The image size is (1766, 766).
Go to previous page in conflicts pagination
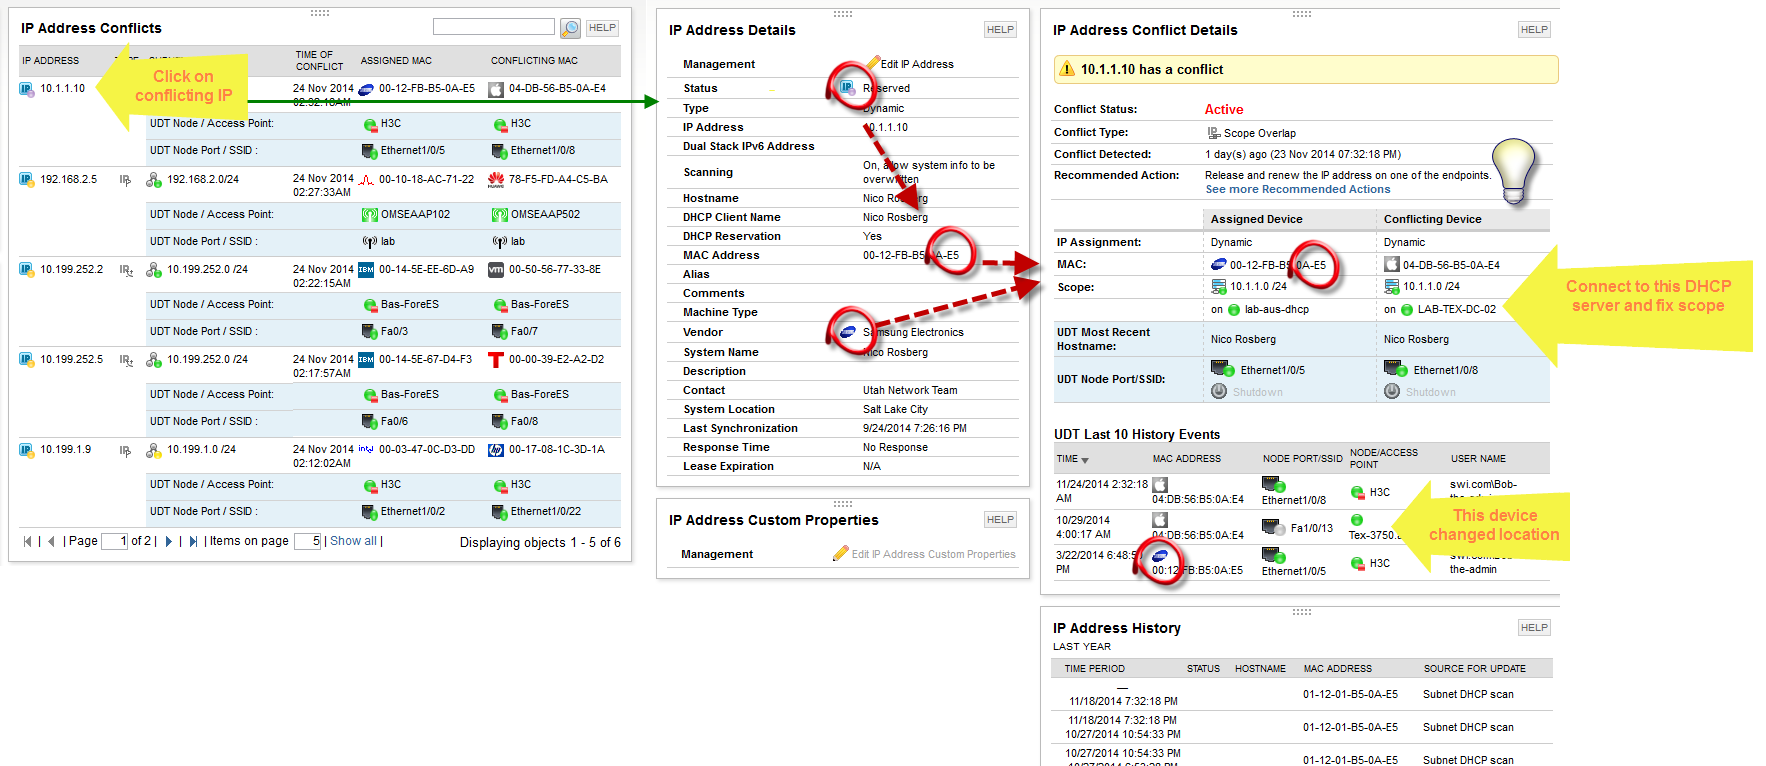coord(51,541)
